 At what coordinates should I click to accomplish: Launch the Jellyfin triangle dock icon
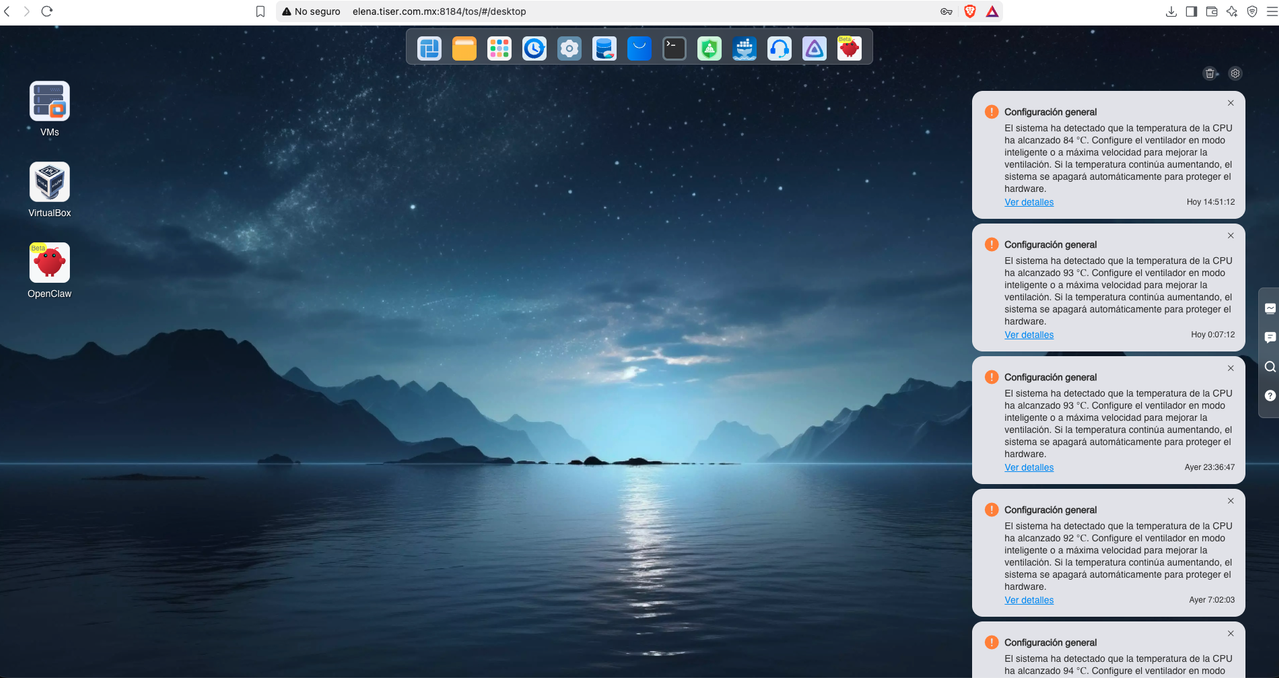coord(815,48)
